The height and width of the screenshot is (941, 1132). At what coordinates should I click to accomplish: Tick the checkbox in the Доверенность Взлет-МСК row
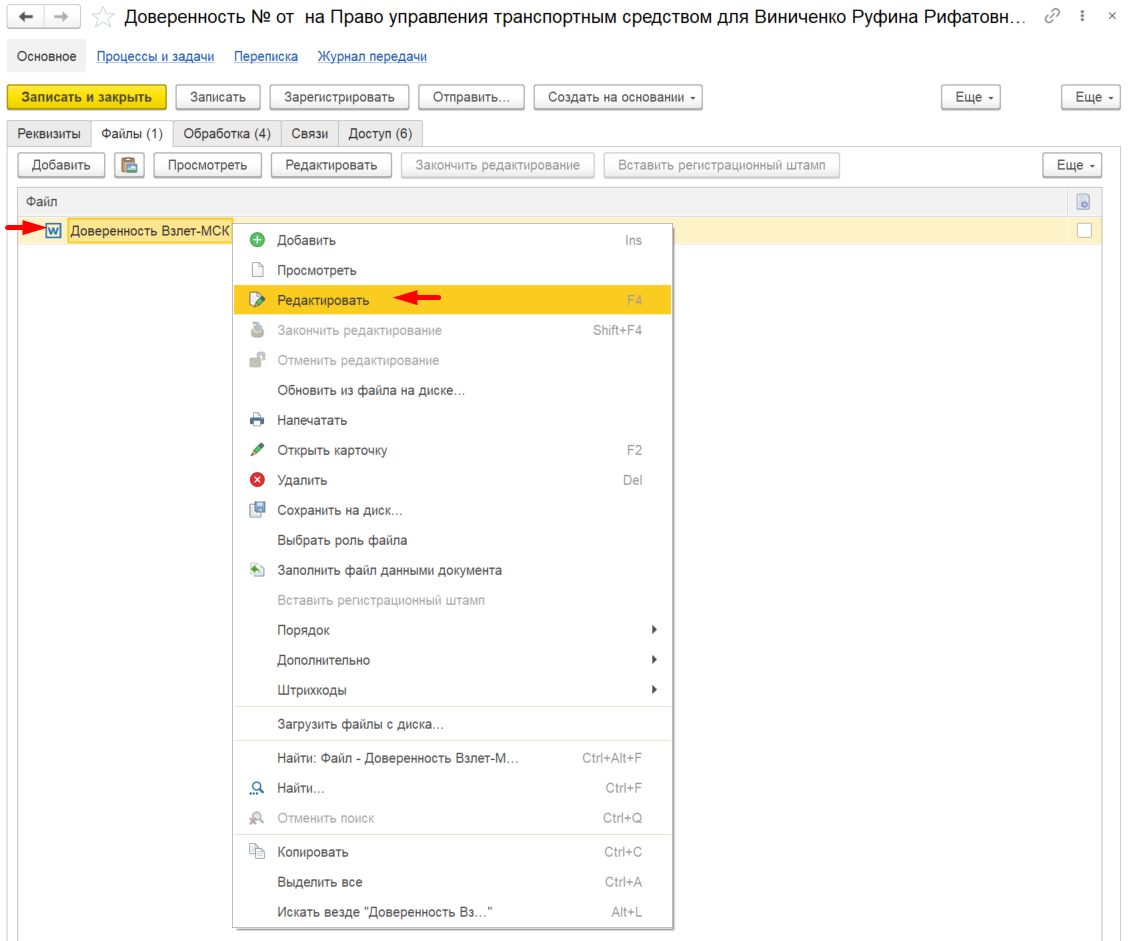coord(1084,230)
